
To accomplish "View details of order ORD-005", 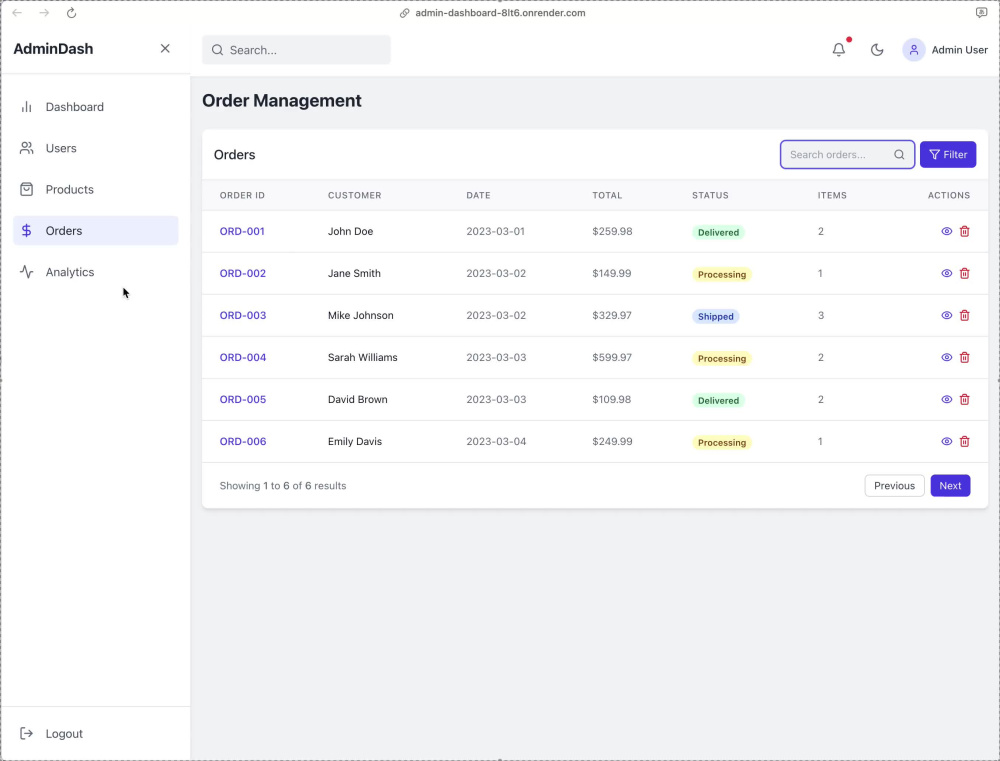I will pos(946,400).
